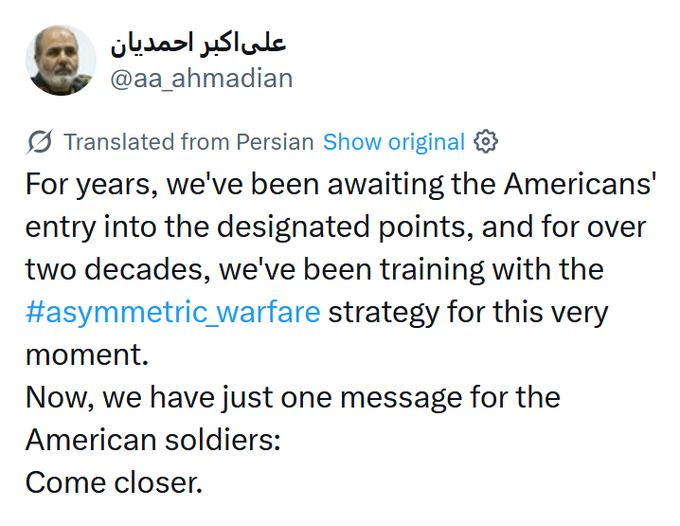Click the line starting 'Now, we have'
Image resolution: width=680 pixels, height=526 pixels.
coord(292,397)
